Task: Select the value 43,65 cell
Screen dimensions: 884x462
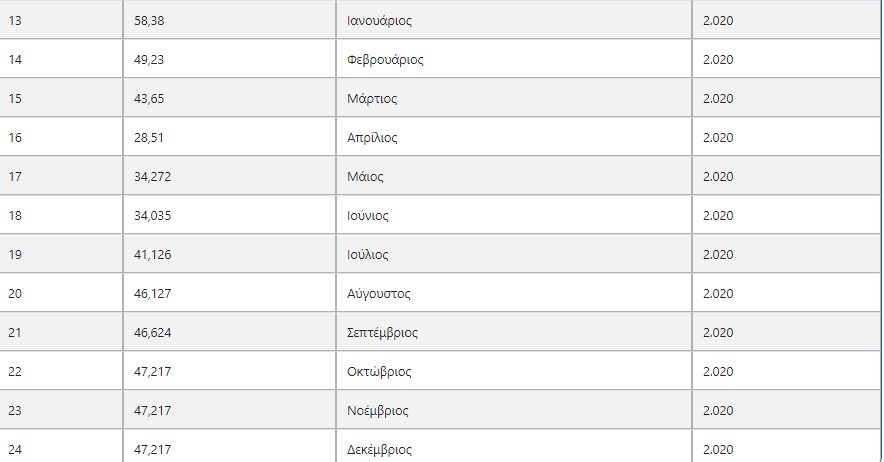Action: 229,98
